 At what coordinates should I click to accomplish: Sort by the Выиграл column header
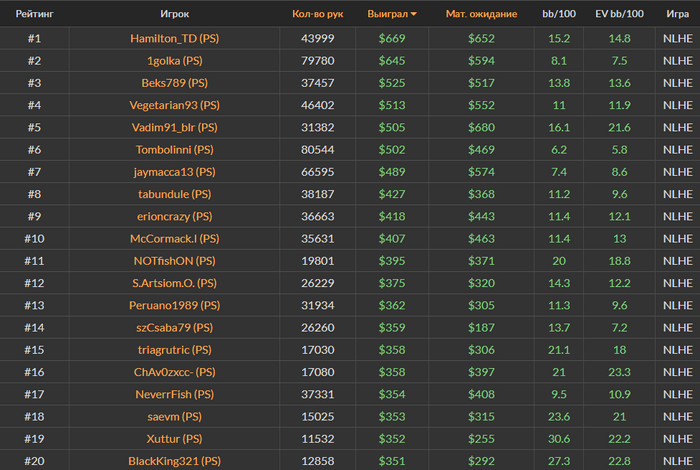click(x=388, y=14)
